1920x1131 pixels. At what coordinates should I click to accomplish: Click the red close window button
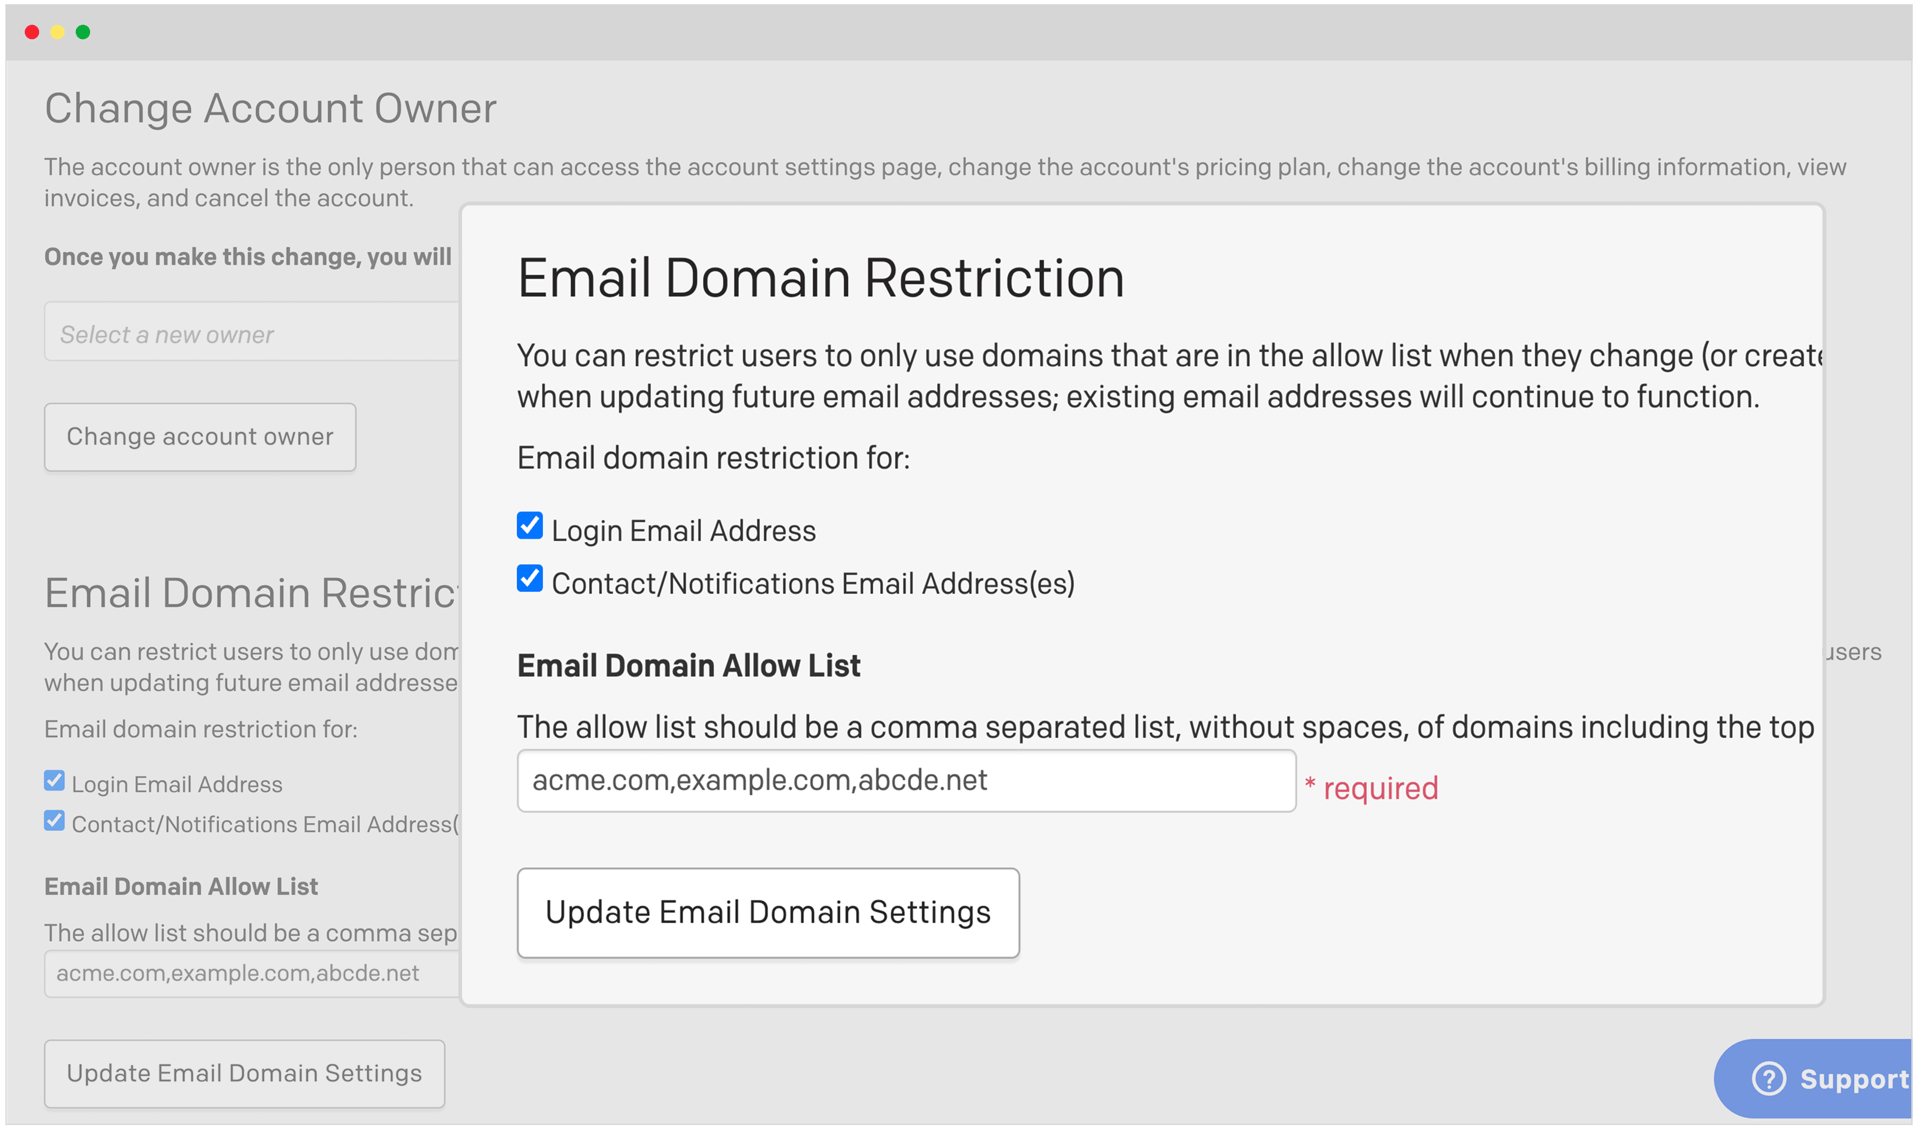32,32
